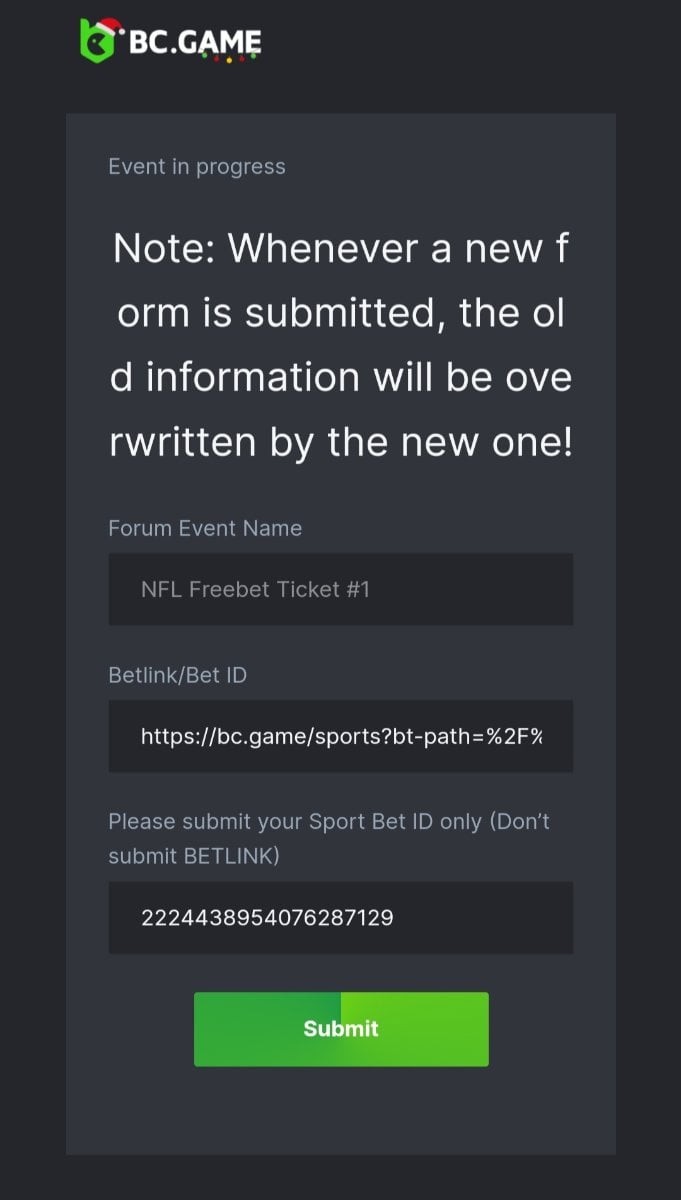Screen dimensions: 681x1200
Task: Click the "submit BETLINK)" label text
Action: coord(194,857)
